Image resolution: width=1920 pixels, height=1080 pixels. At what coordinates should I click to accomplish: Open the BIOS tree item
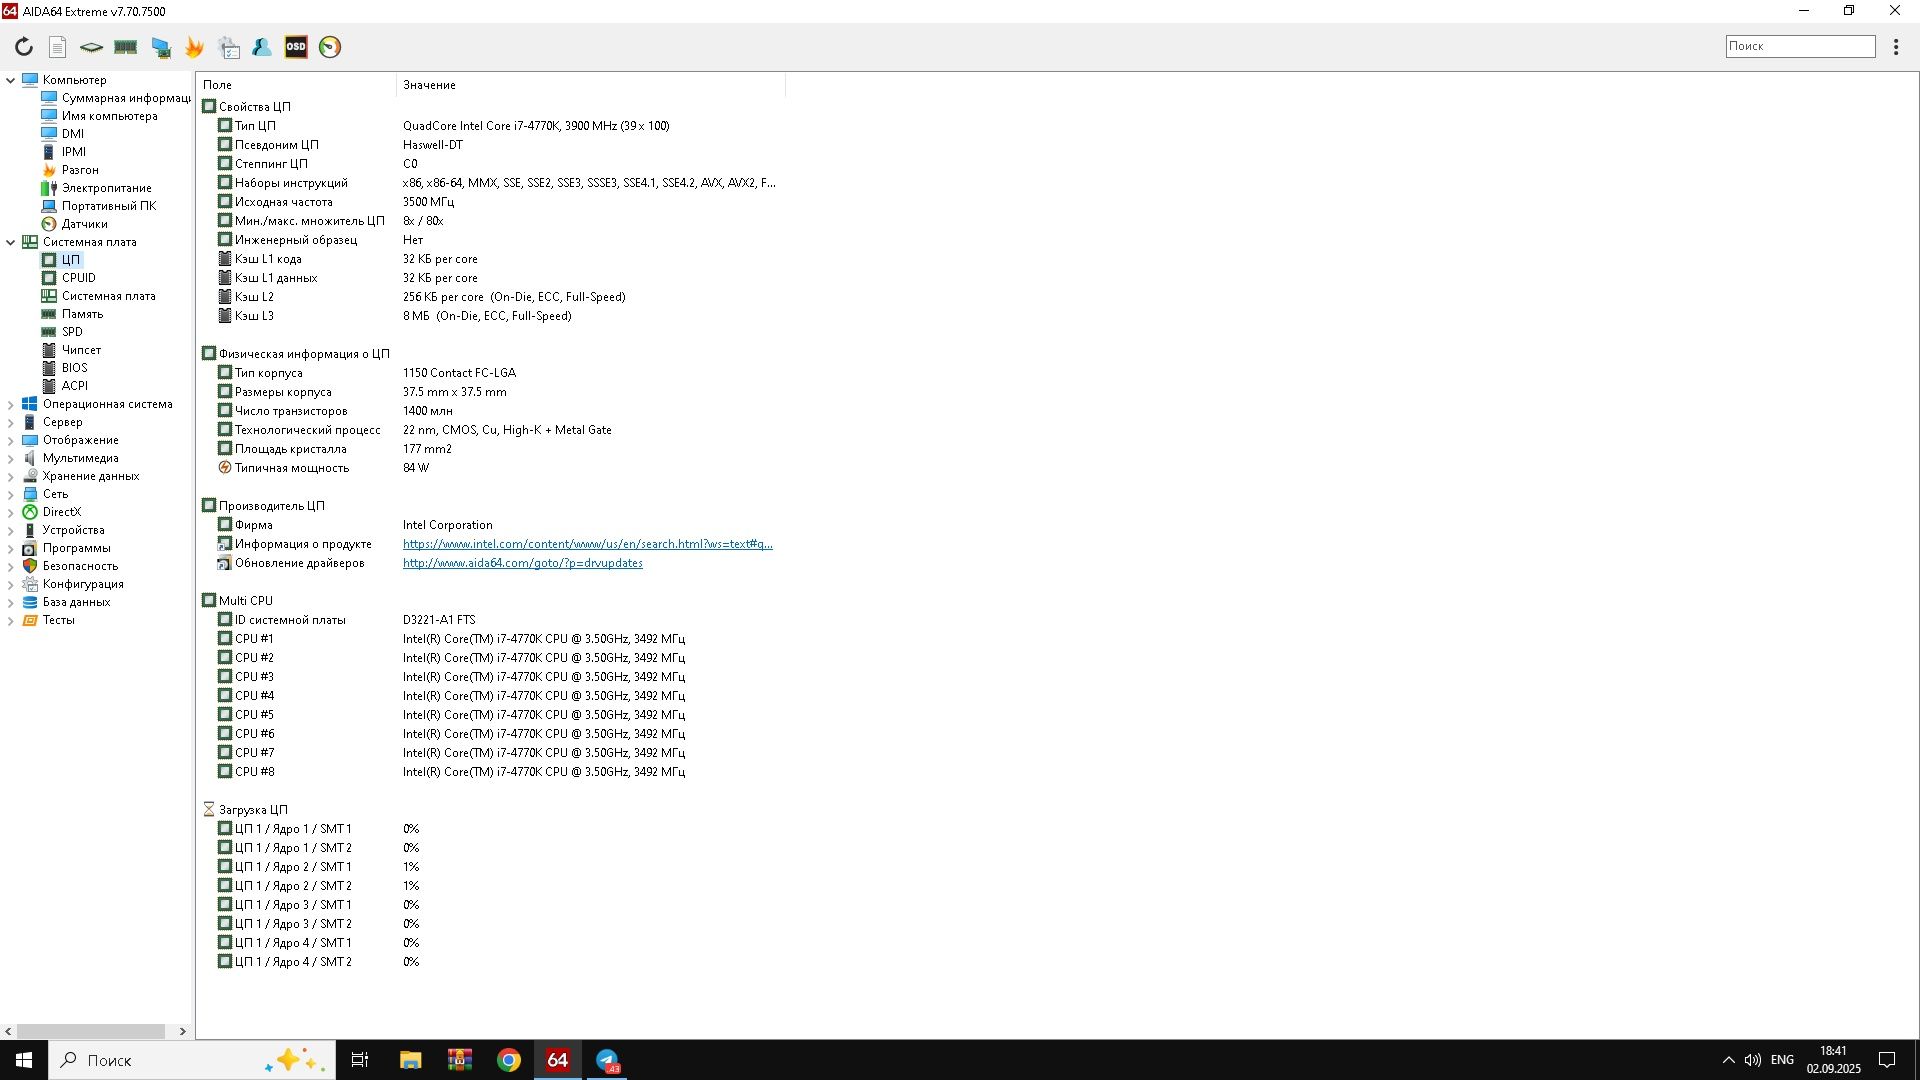(64, 368)
